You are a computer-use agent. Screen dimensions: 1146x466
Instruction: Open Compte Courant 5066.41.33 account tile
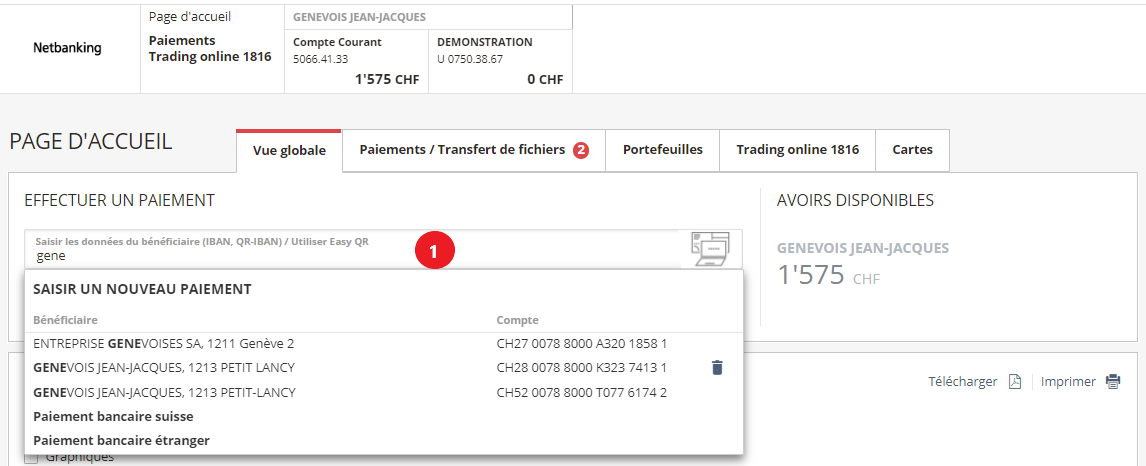pyautogui.click(x=356, y=60)
